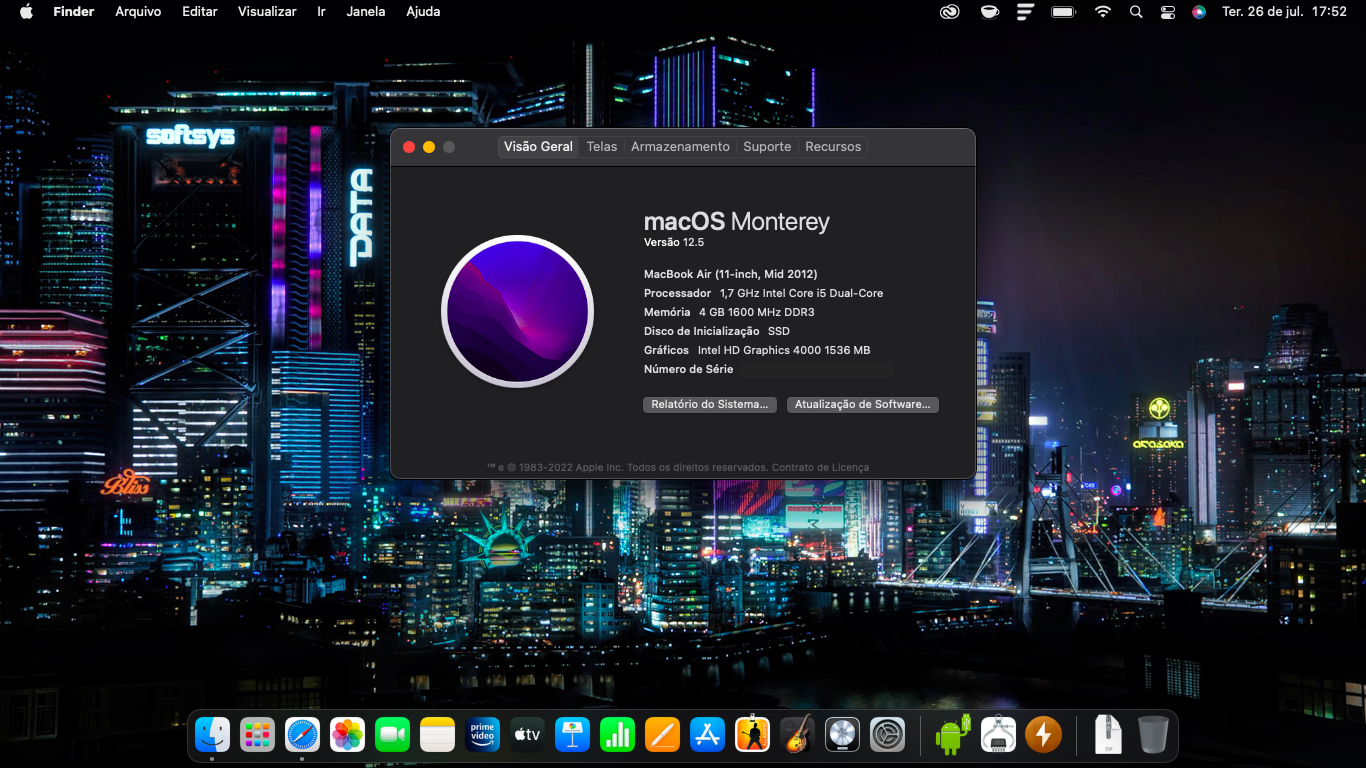The height and width of the screenshot is (768, 1366).
Task: Switch to the Armazenamento tab
Action: [x=680, y=146]
